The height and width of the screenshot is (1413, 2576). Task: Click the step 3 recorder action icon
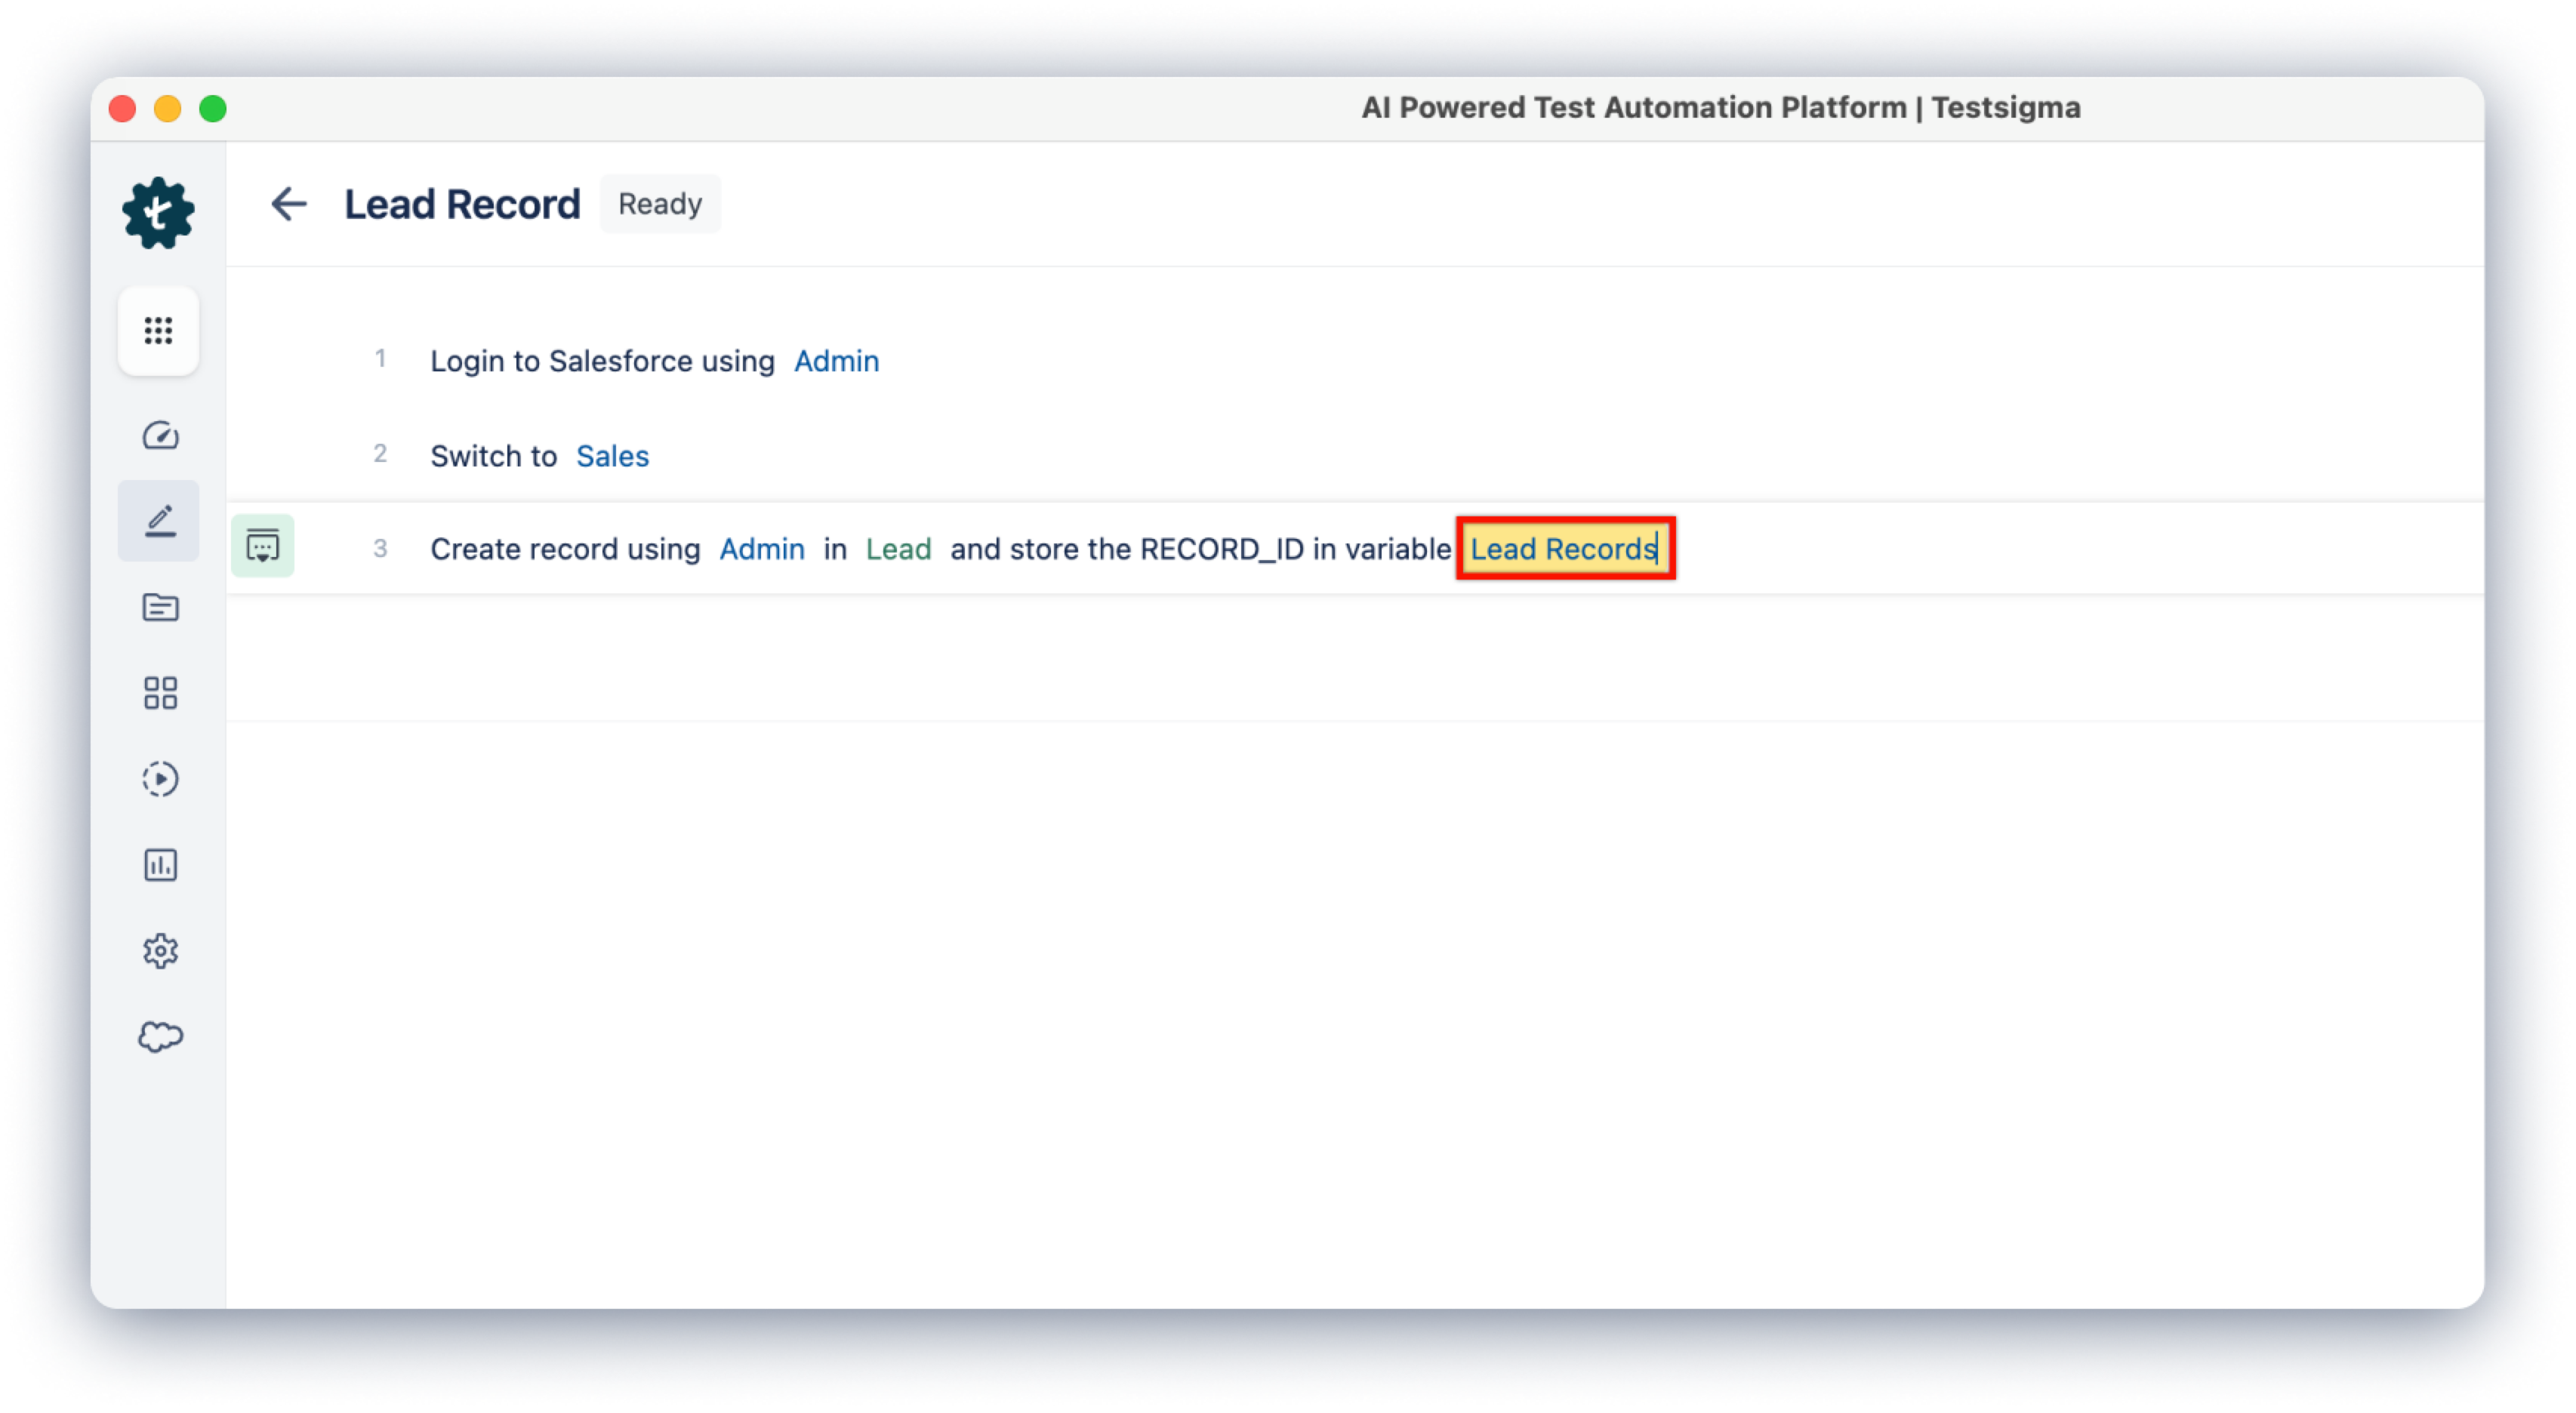[263, 546]
